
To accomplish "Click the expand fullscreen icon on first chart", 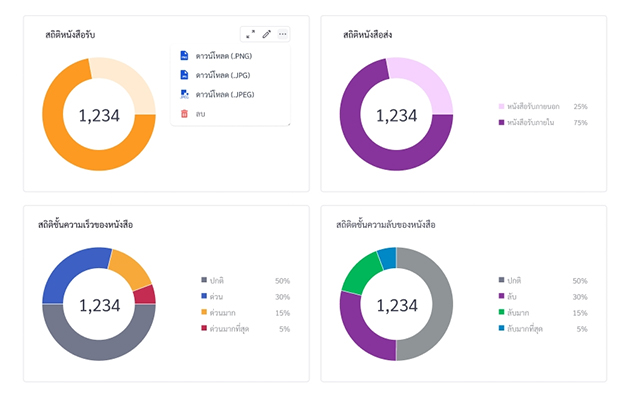I will (251, 34).
